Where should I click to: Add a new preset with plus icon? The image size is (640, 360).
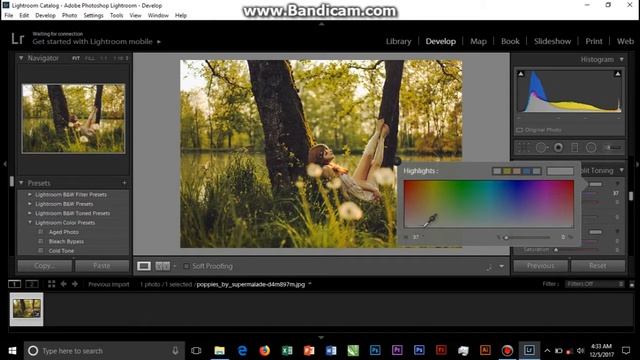point(124,183)
